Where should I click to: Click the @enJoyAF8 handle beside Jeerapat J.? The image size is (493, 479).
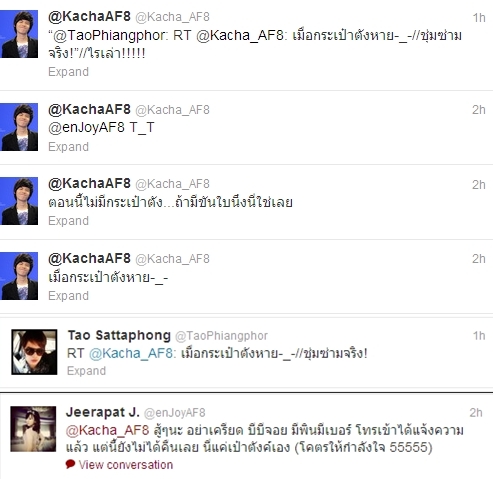coord(175,413)
